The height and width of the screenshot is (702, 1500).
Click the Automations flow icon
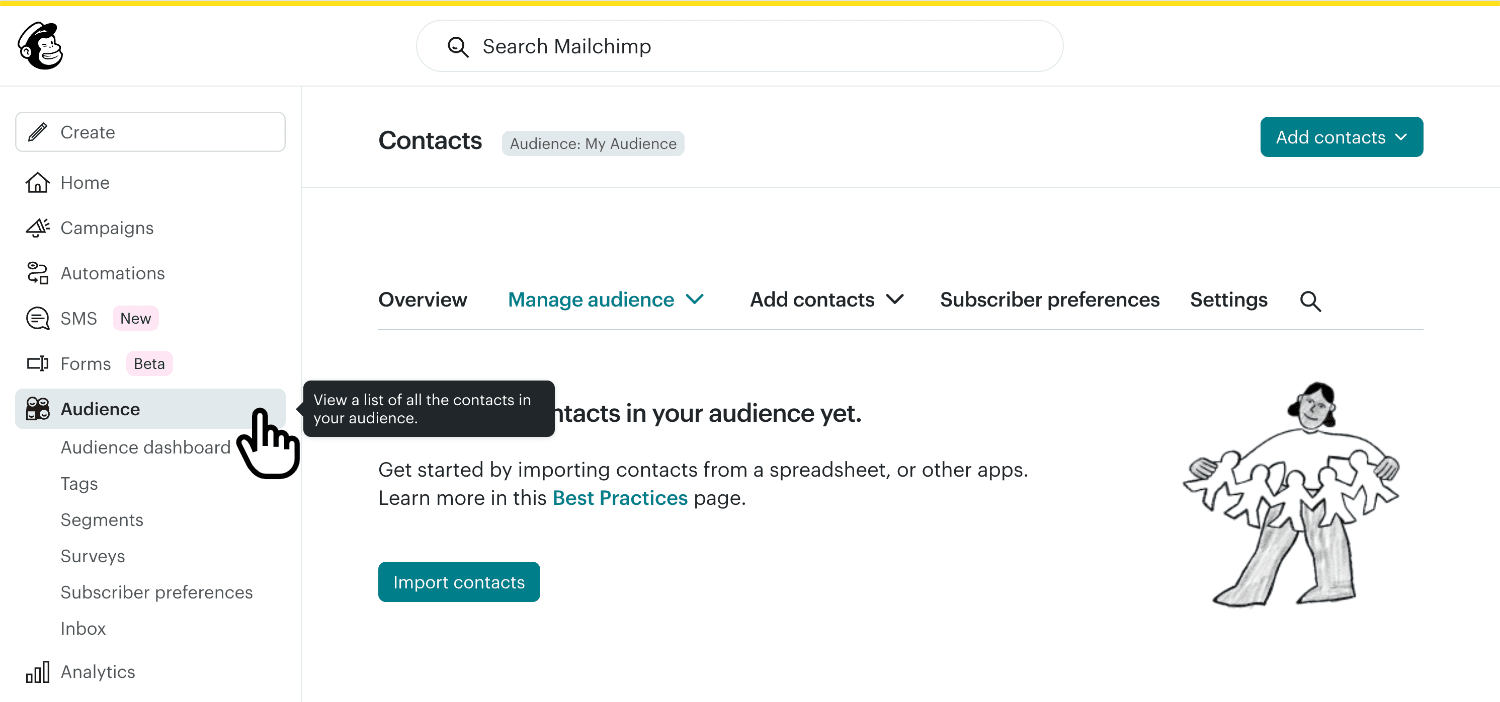click(x=37, y=273)
